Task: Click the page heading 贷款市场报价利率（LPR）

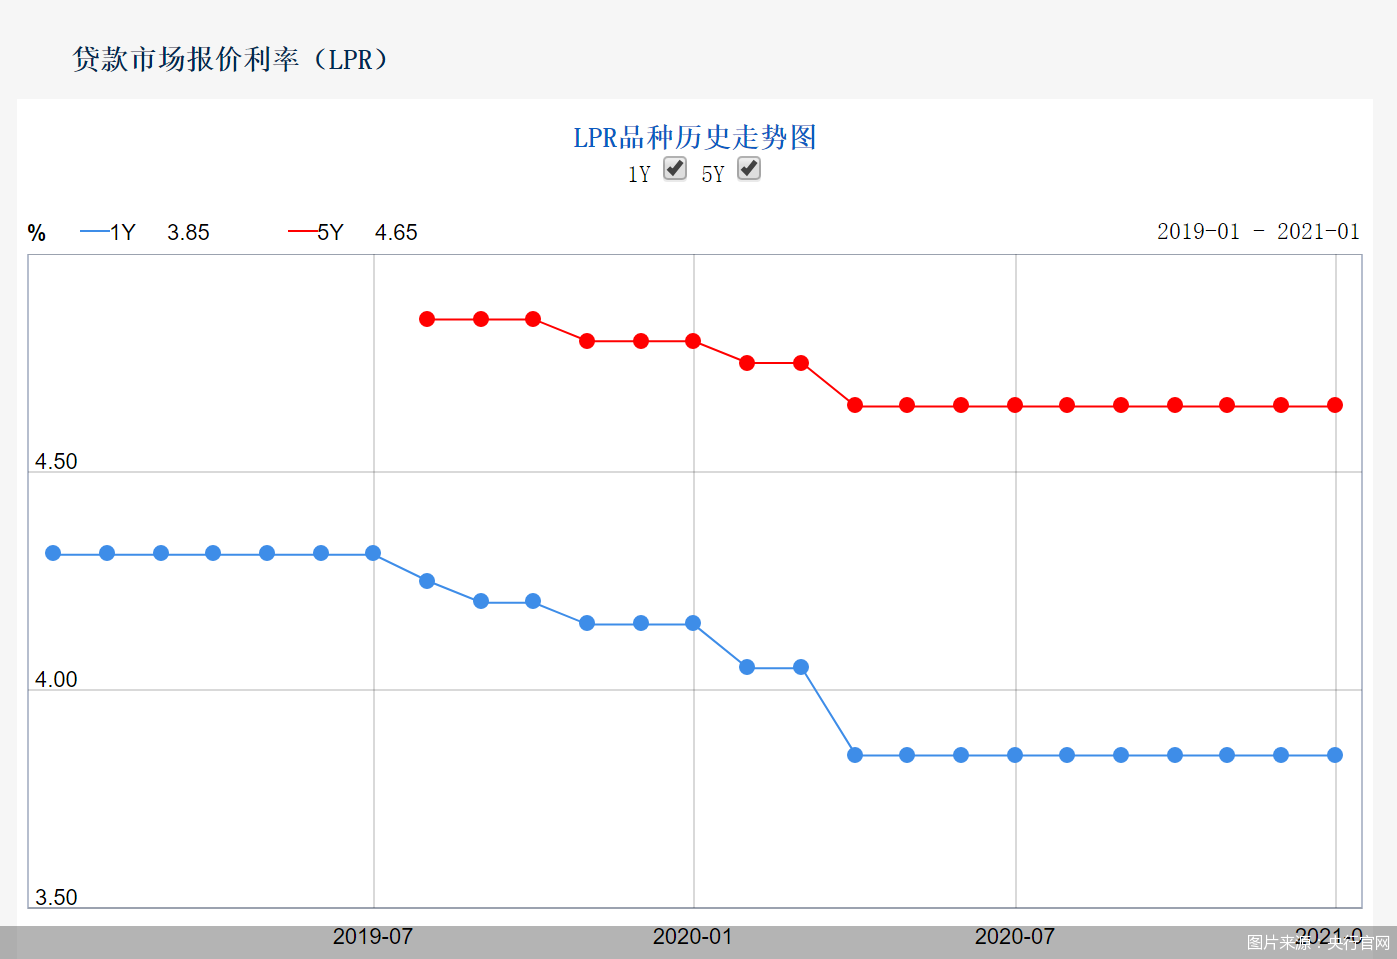Action: 231,59
